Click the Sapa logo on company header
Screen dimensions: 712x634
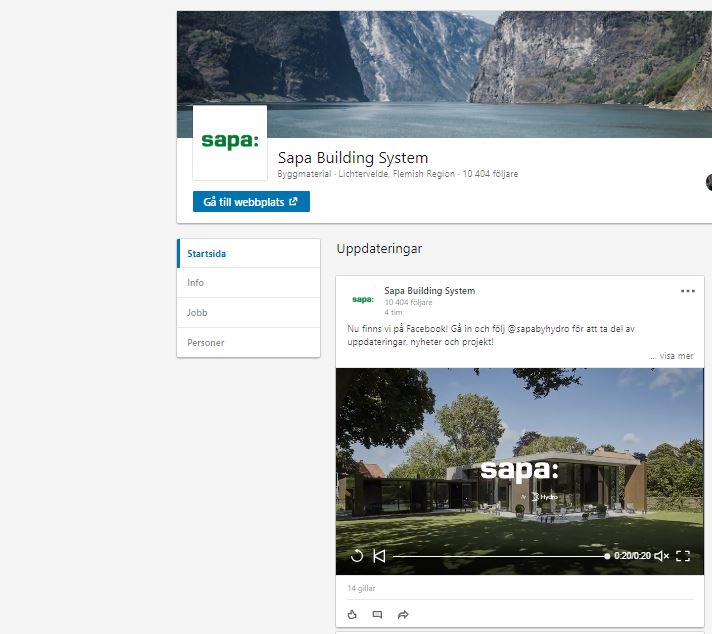(230, 143)
